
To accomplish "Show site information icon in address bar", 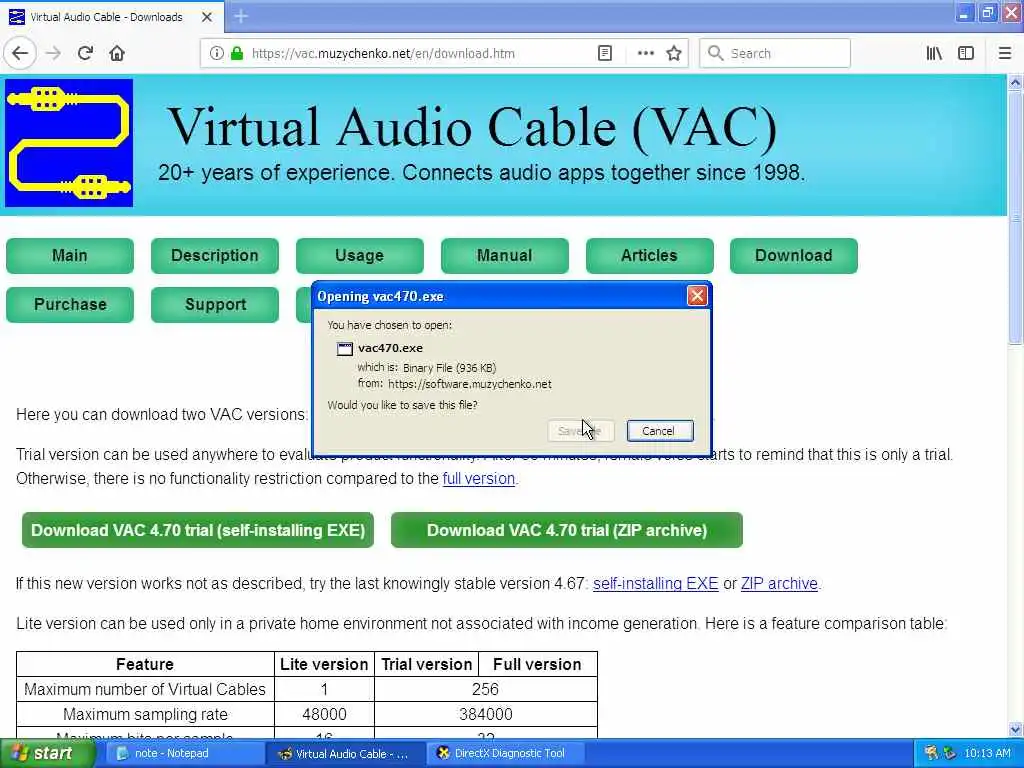I will pyautogui.click(x=216, y=54).
